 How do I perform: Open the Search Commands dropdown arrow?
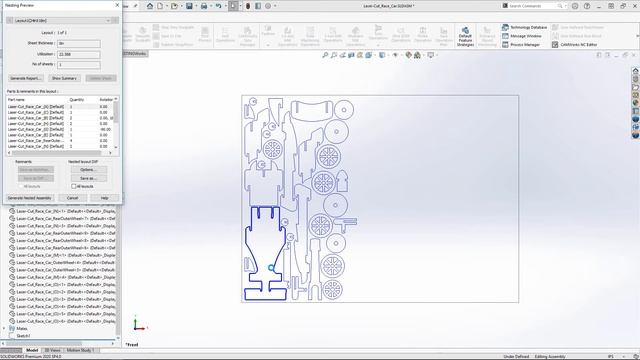[566, 6]
